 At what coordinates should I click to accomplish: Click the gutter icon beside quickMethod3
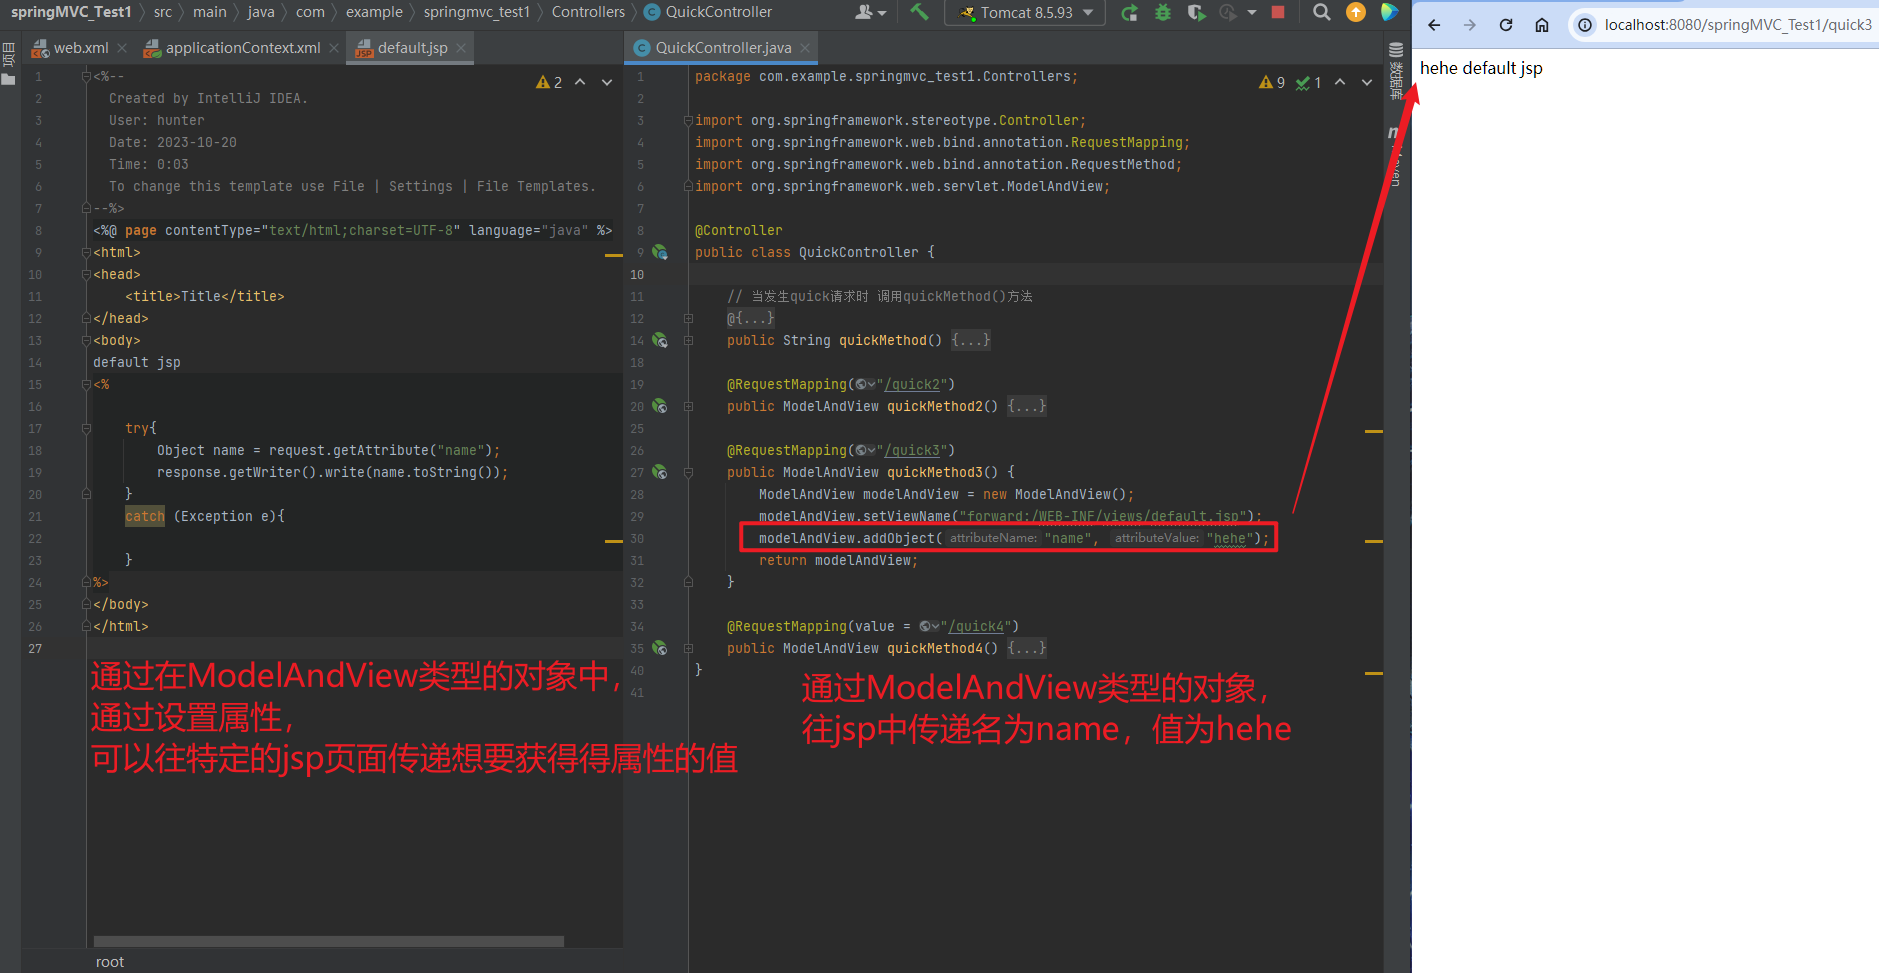coord(660,472)
